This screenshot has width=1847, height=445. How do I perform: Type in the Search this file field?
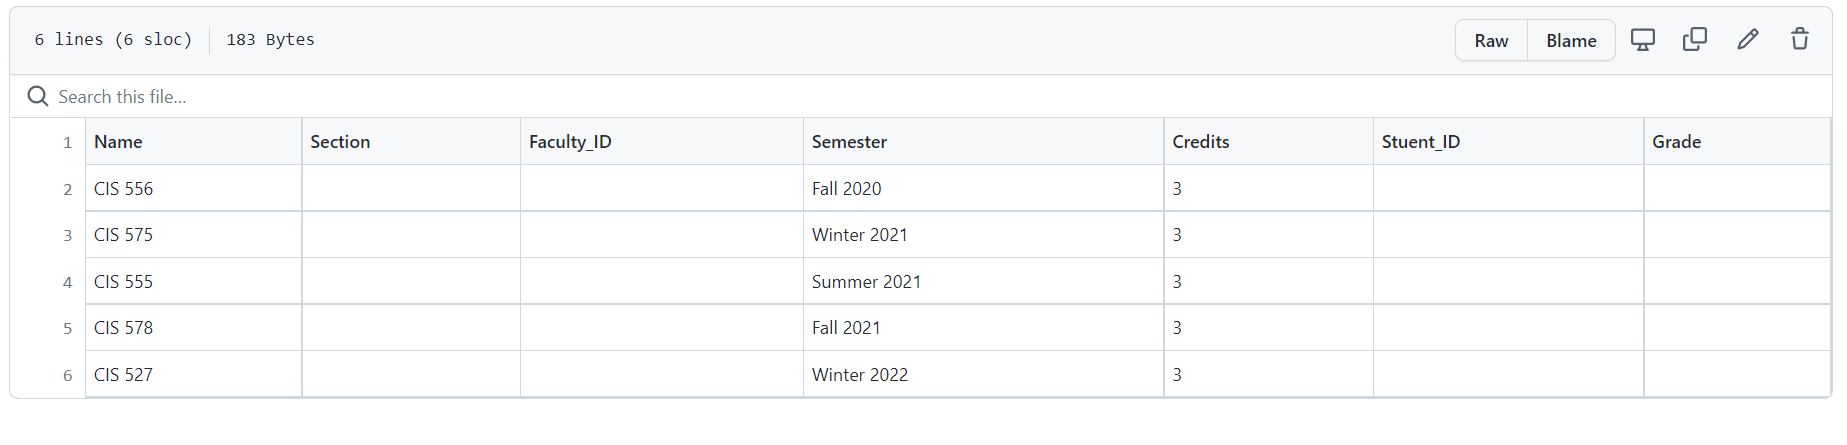click(400, 97)
